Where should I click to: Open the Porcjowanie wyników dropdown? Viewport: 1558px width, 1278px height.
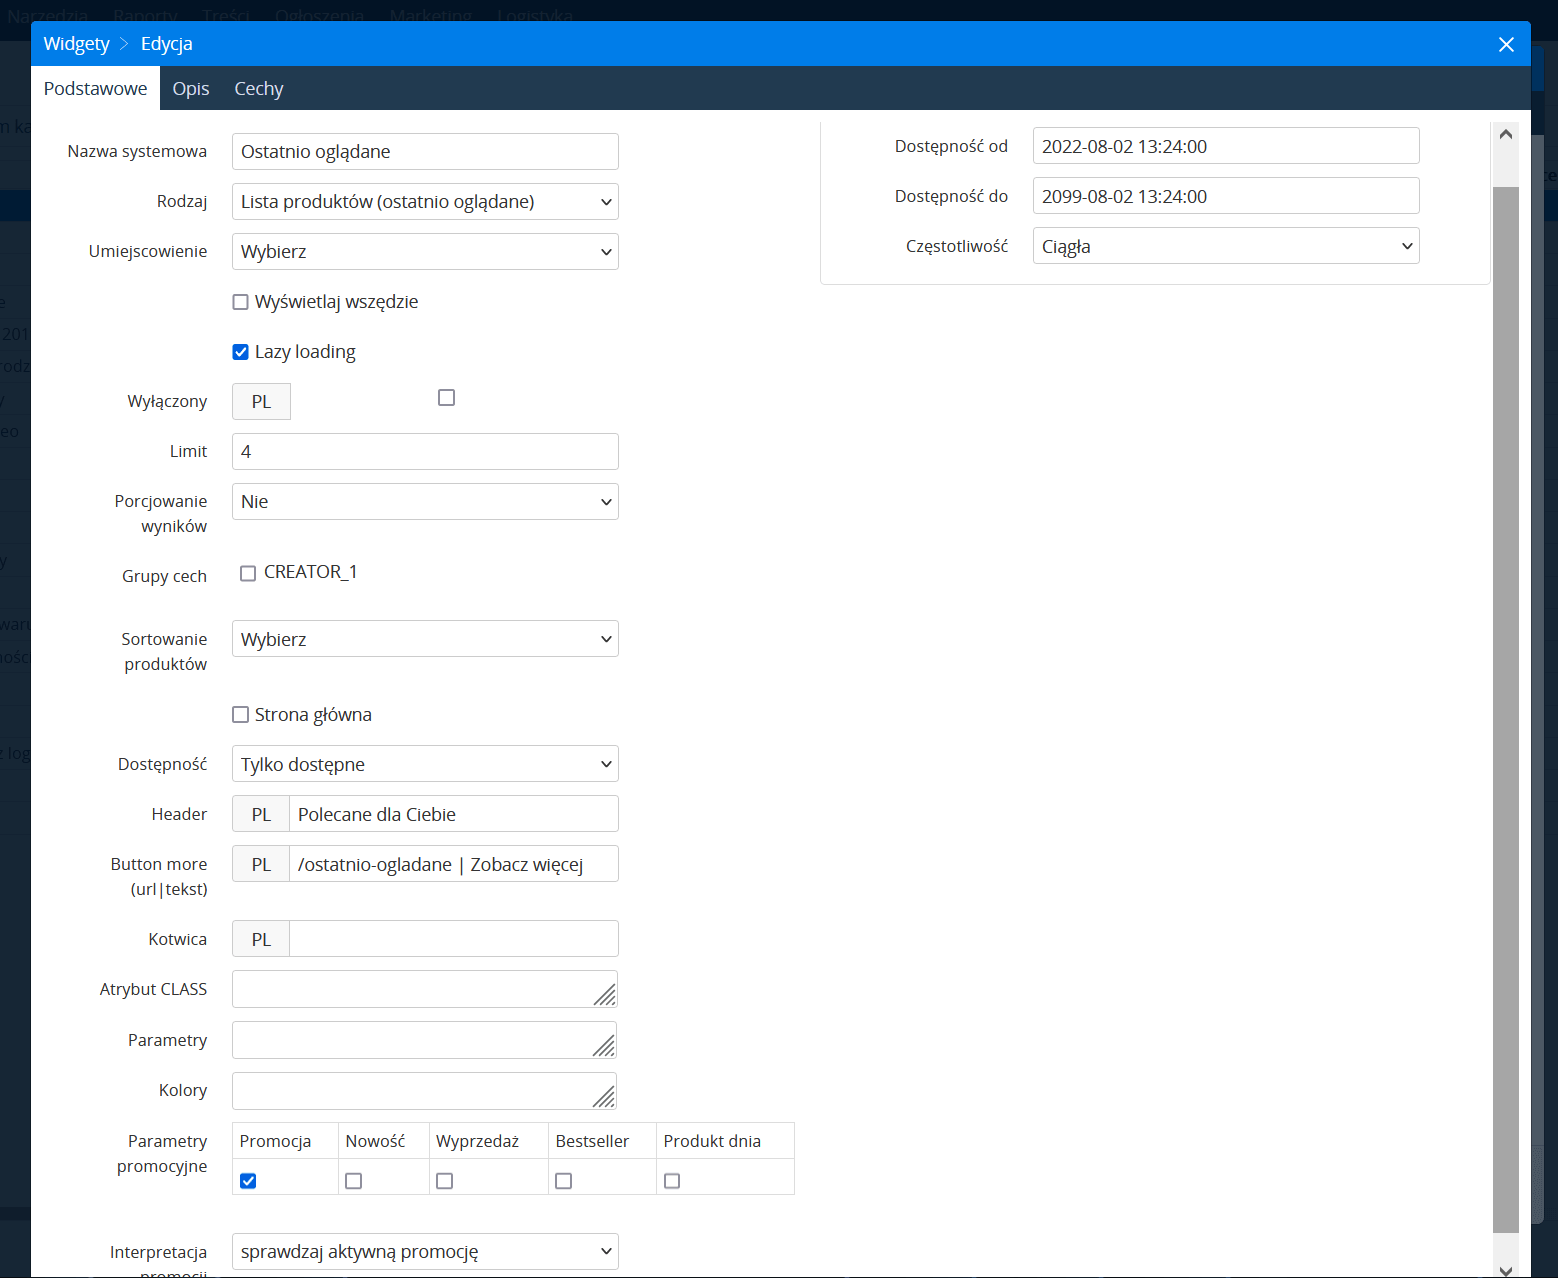[425, 502]
